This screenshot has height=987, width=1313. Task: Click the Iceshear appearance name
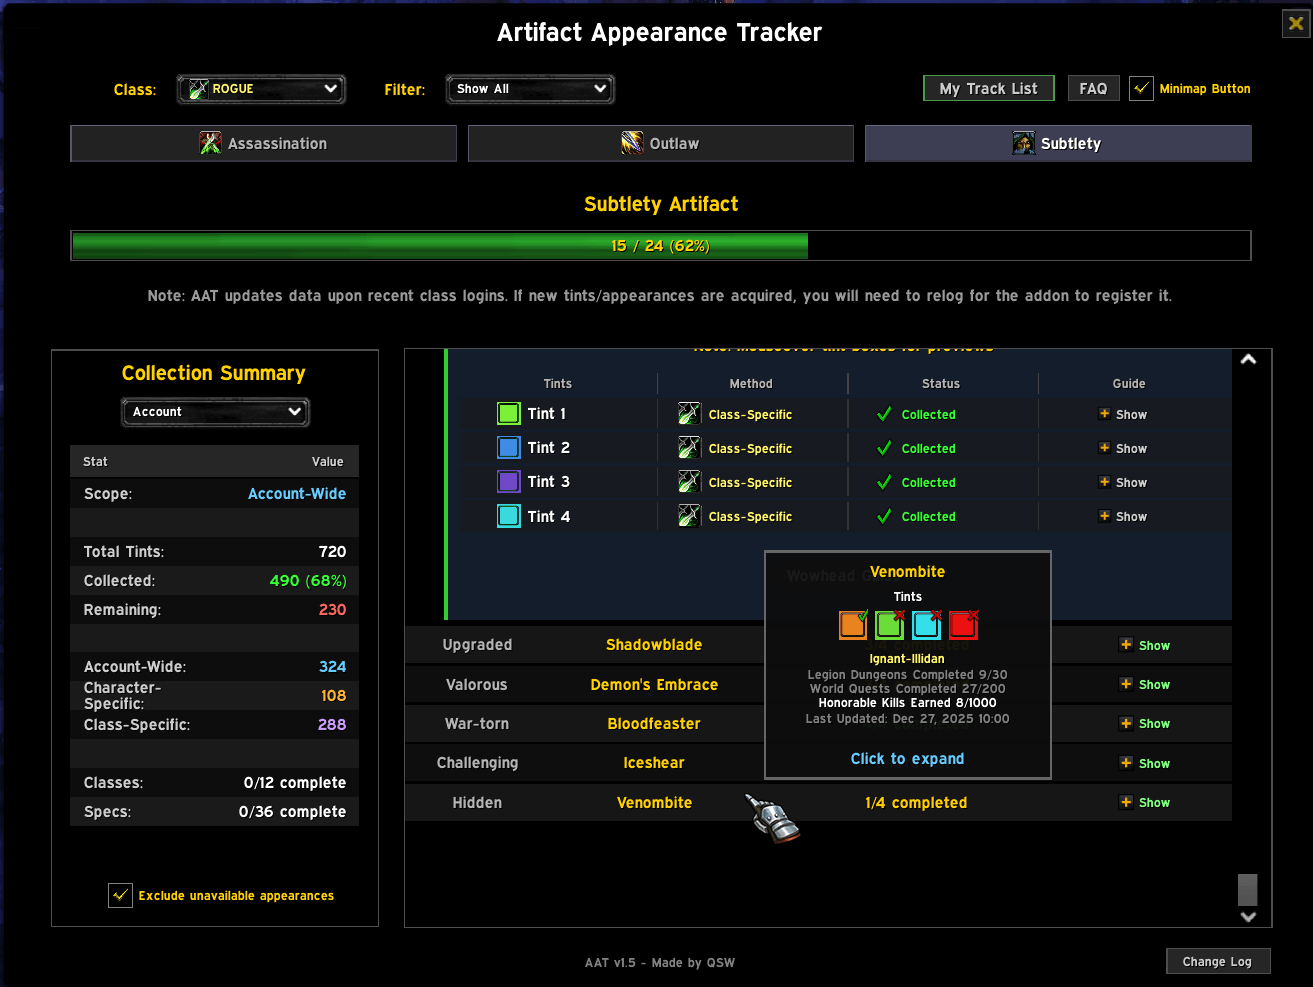coord(654,763)
